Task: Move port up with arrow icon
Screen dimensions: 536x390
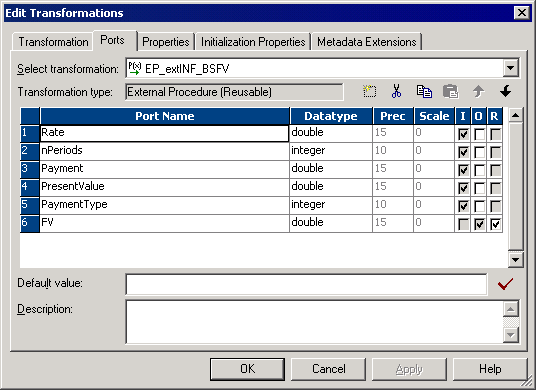Action: 478,92
